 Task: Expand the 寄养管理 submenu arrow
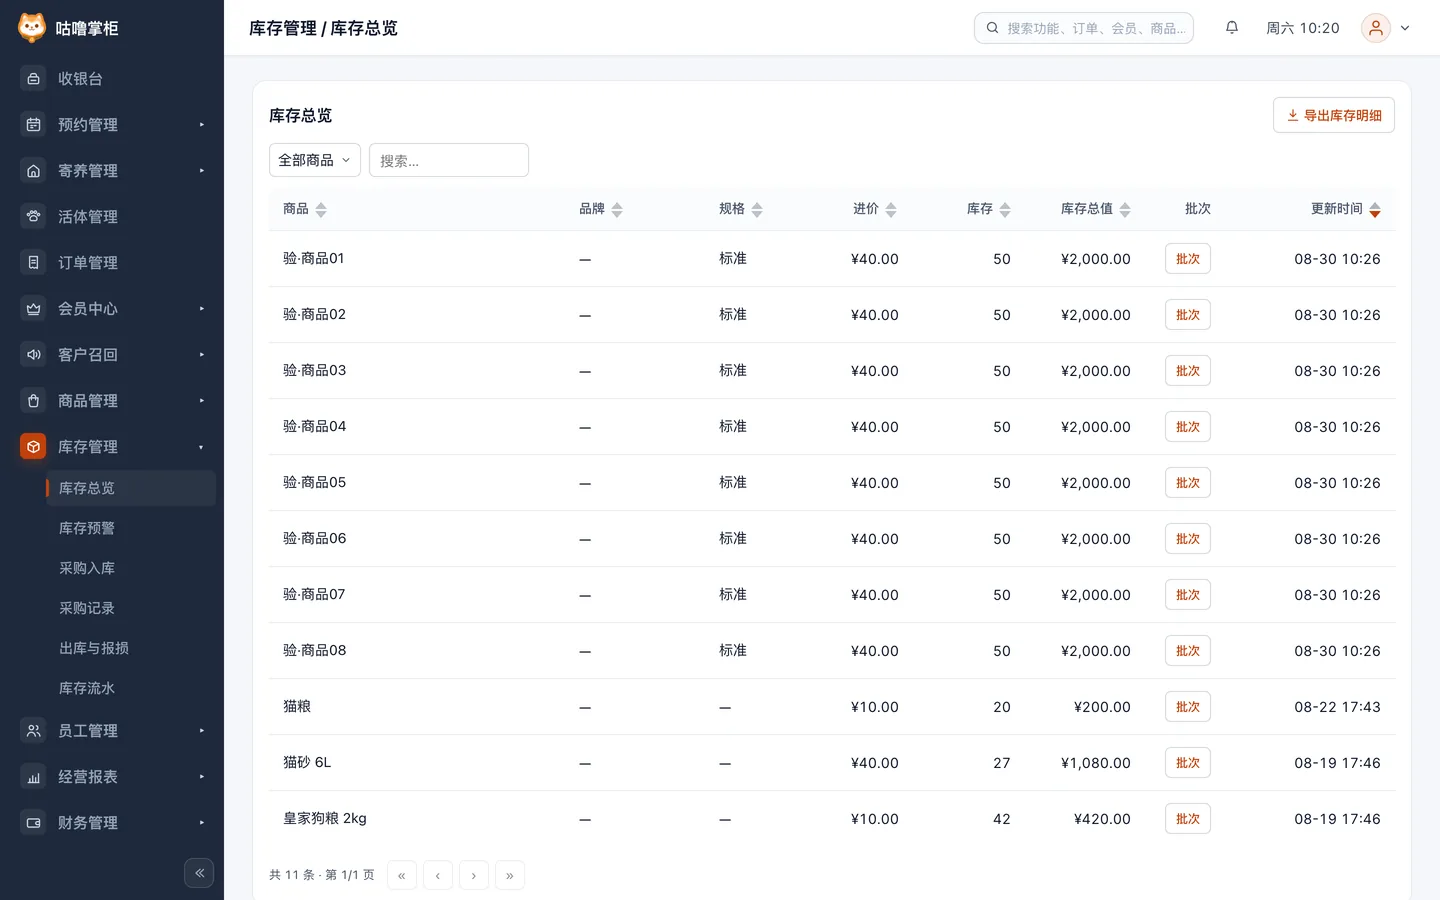coord(202,171)
